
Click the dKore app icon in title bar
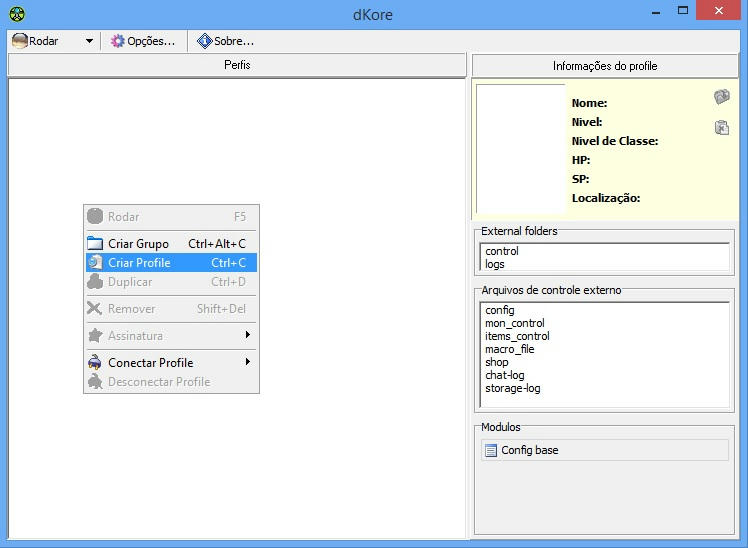[x=16, y=13]
